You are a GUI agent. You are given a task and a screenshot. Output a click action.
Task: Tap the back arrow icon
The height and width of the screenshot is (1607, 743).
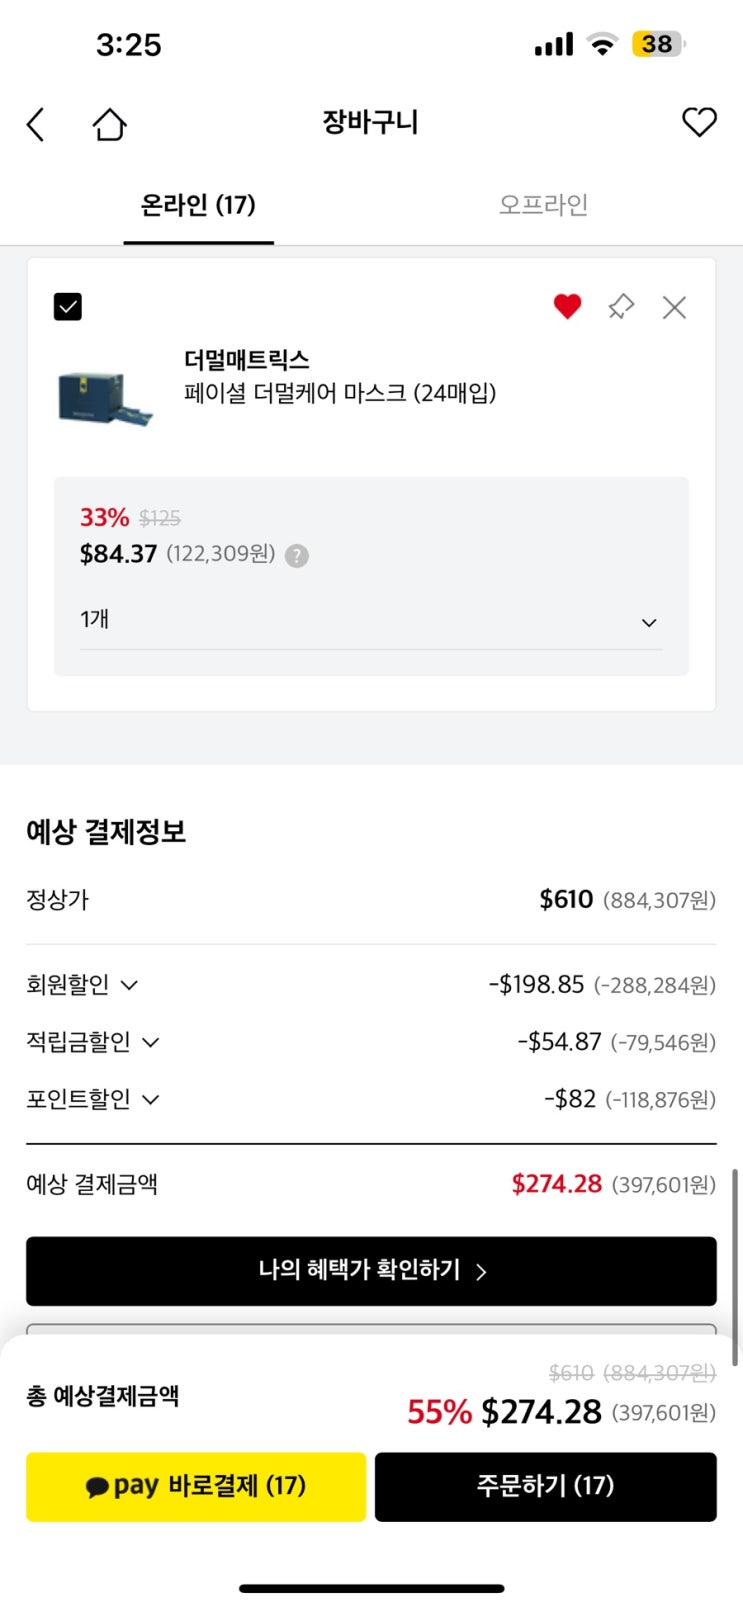(x=36, y=125)
